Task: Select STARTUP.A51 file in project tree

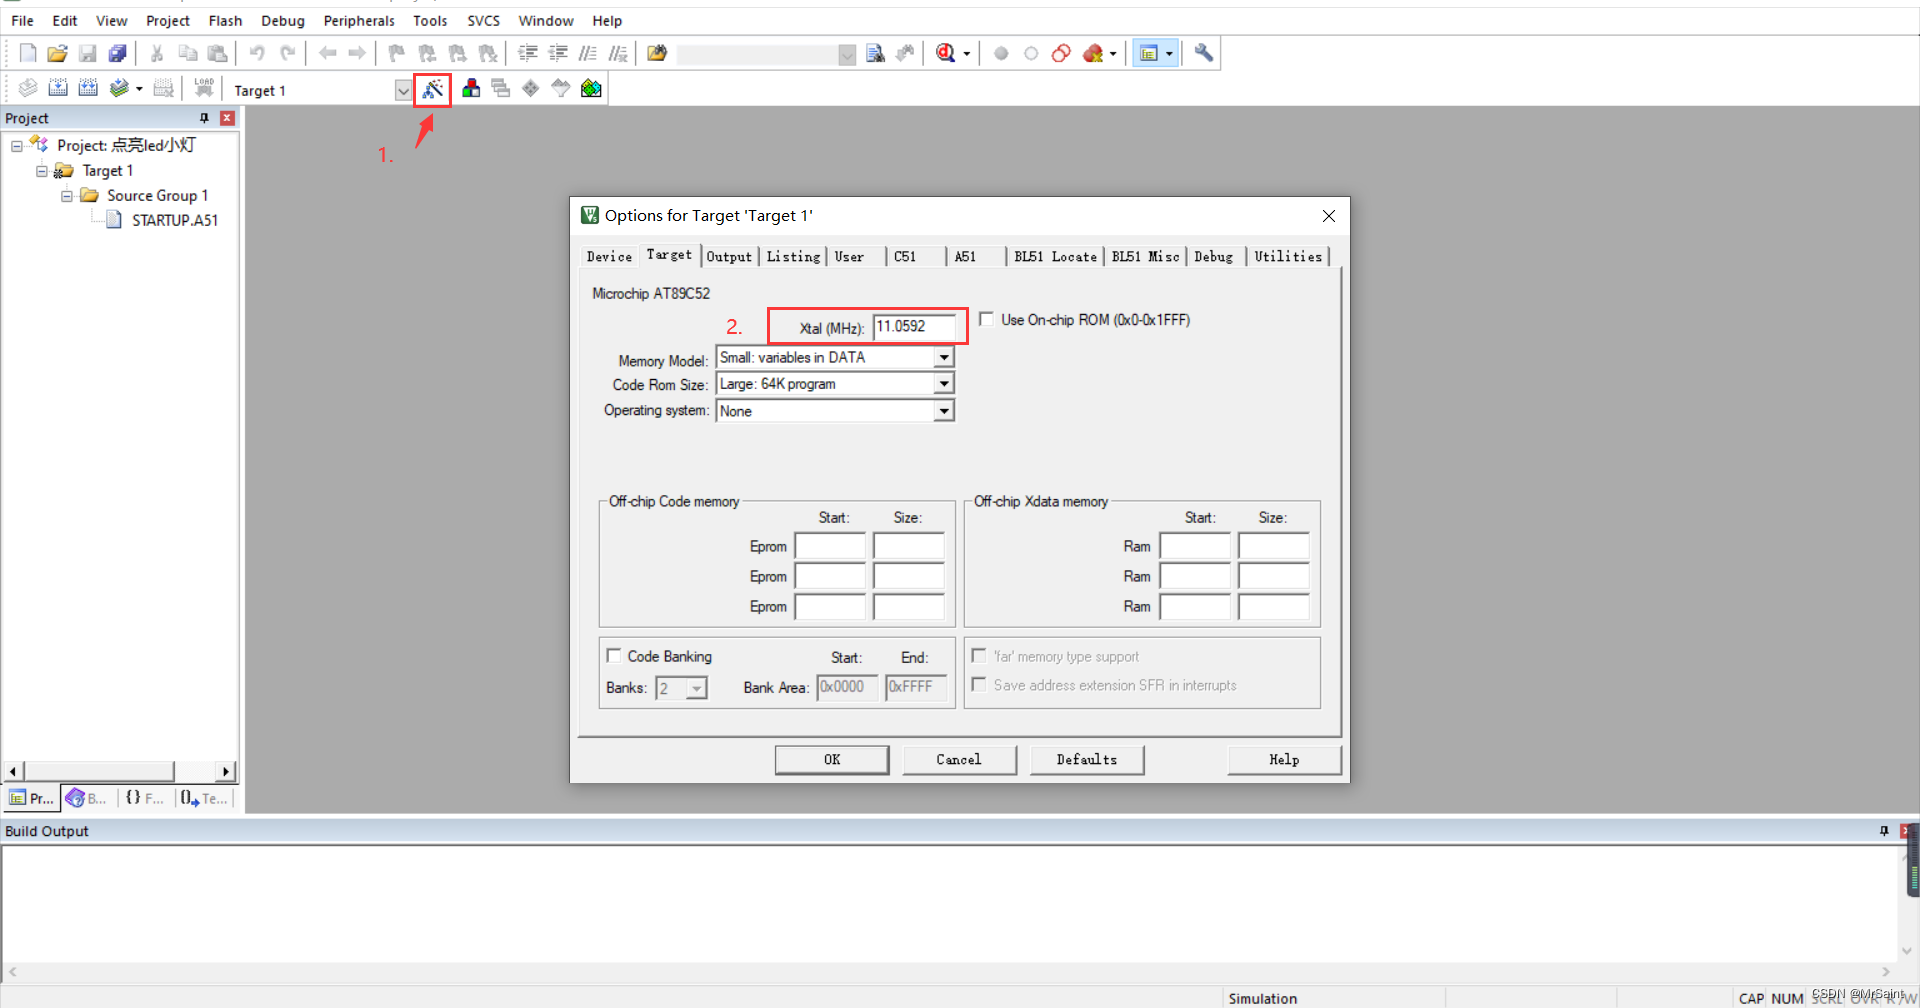Action: click(175, 220)
